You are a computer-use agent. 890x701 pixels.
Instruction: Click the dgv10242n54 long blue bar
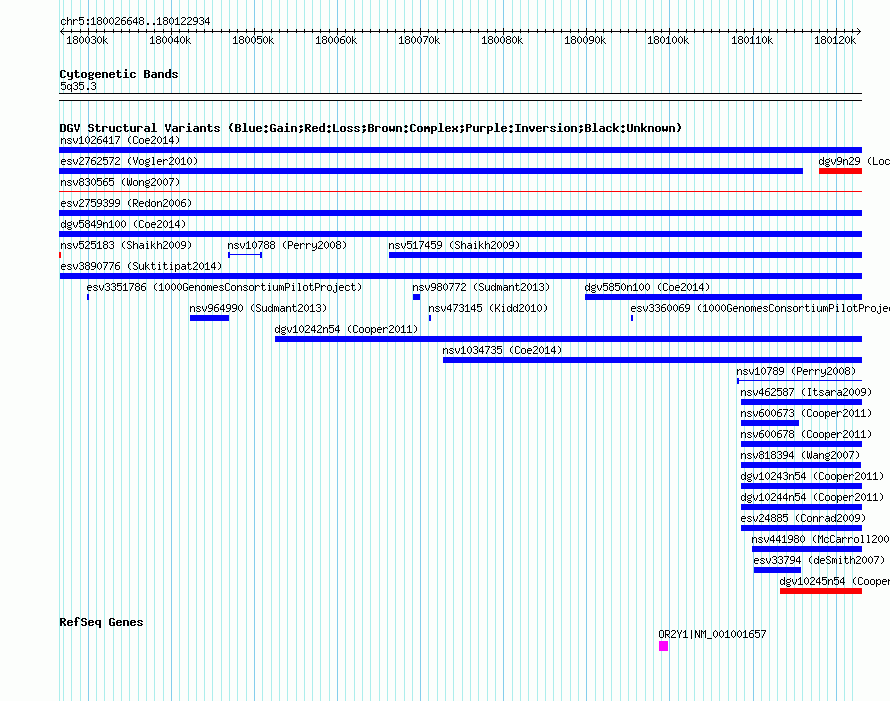[x=568, y=339]
